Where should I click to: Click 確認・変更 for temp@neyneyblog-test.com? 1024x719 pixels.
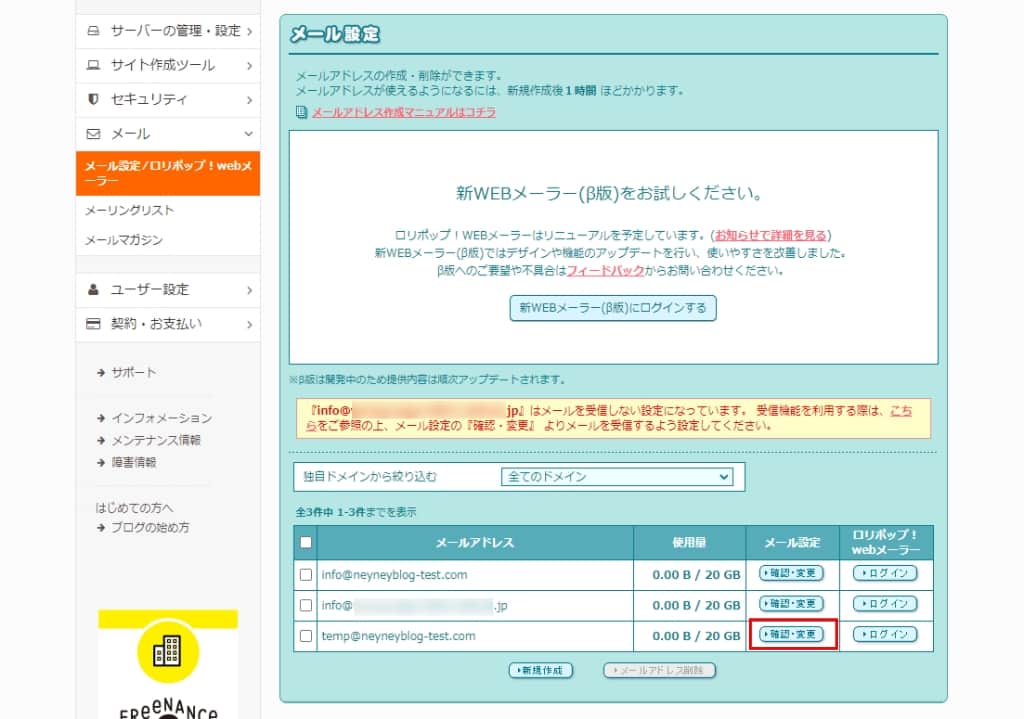(x=792, y=634)
